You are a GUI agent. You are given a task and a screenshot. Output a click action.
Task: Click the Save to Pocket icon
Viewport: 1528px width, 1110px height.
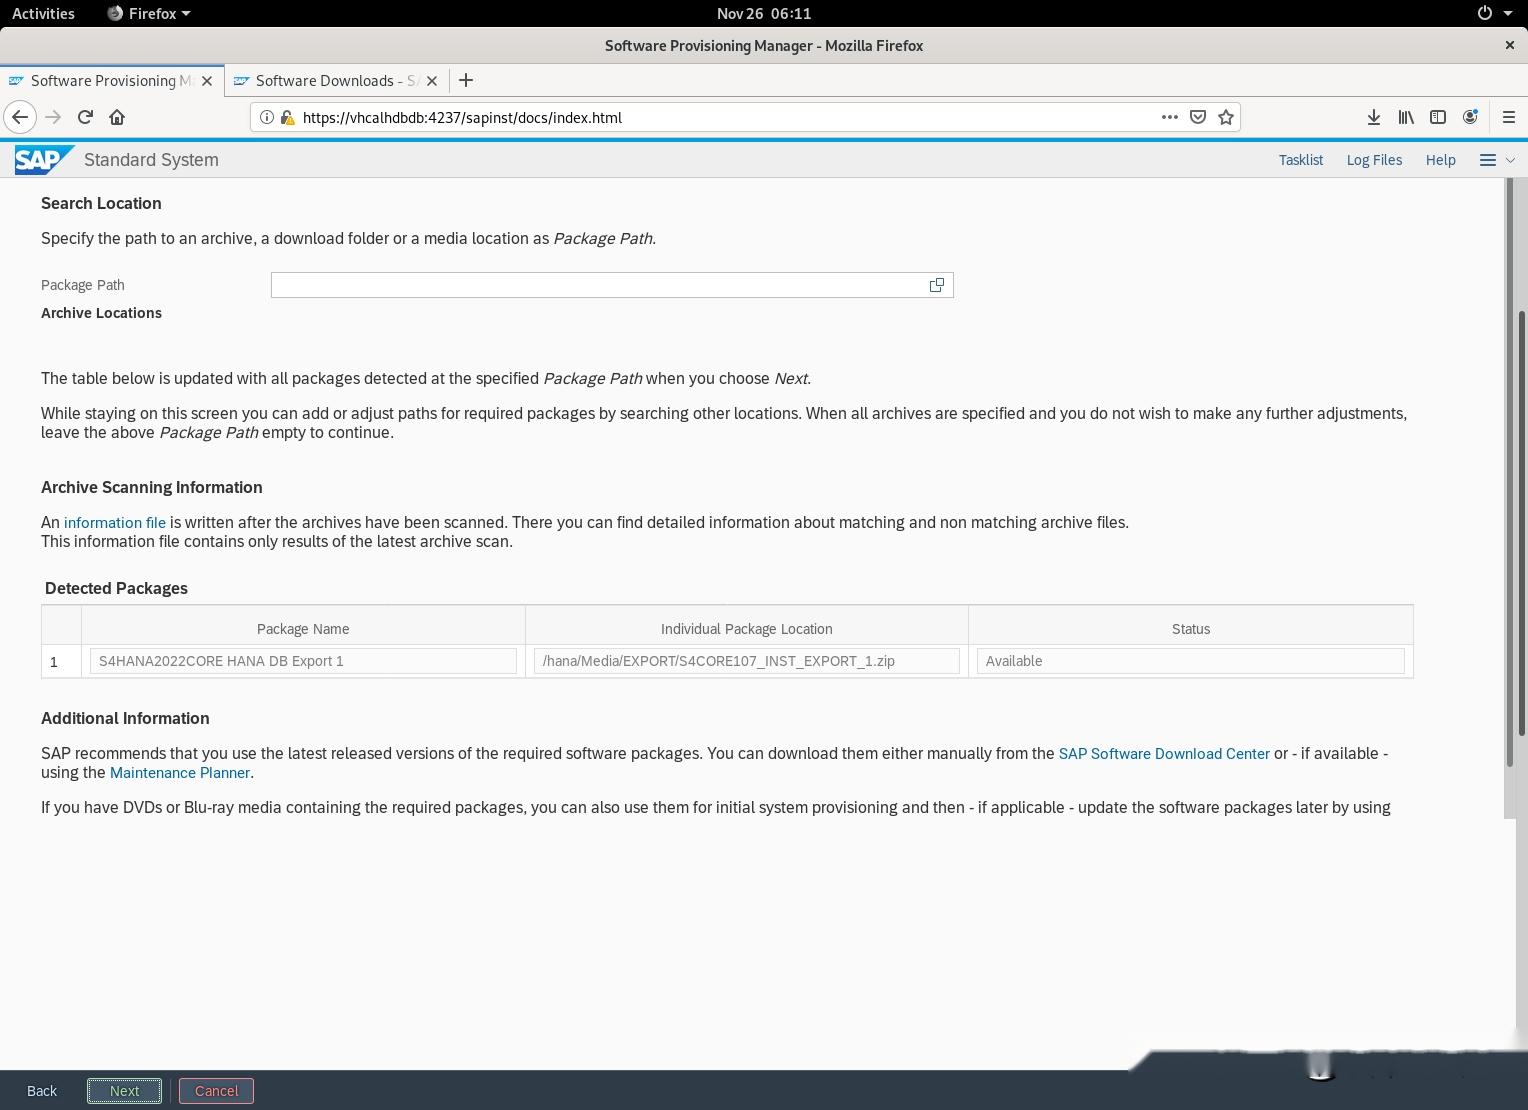tap(1198, 117)
